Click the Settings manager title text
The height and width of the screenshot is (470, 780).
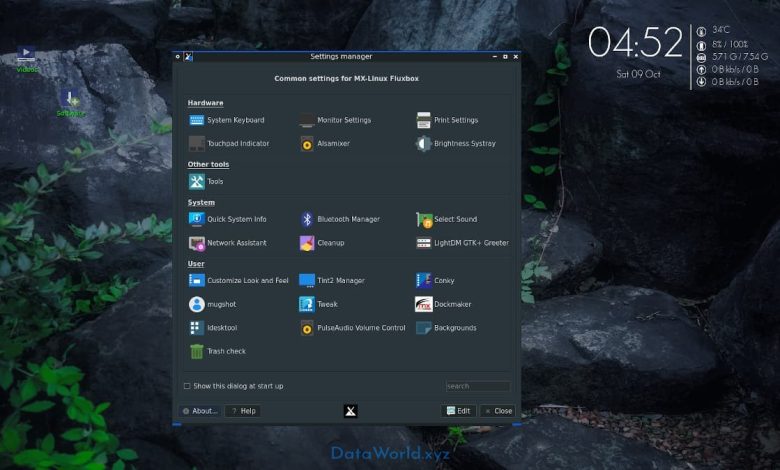pyautogui.click(x=341, y=57)
